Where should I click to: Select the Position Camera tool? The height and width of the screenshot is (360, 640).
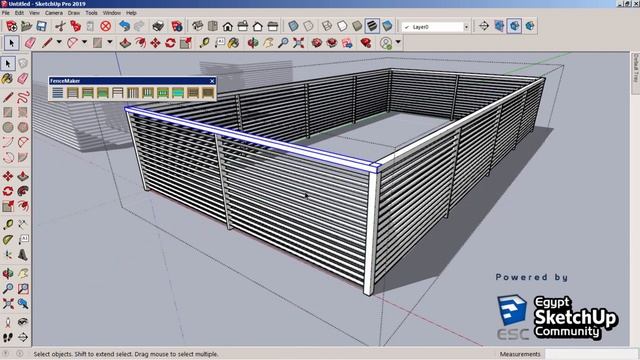[8, 322]
